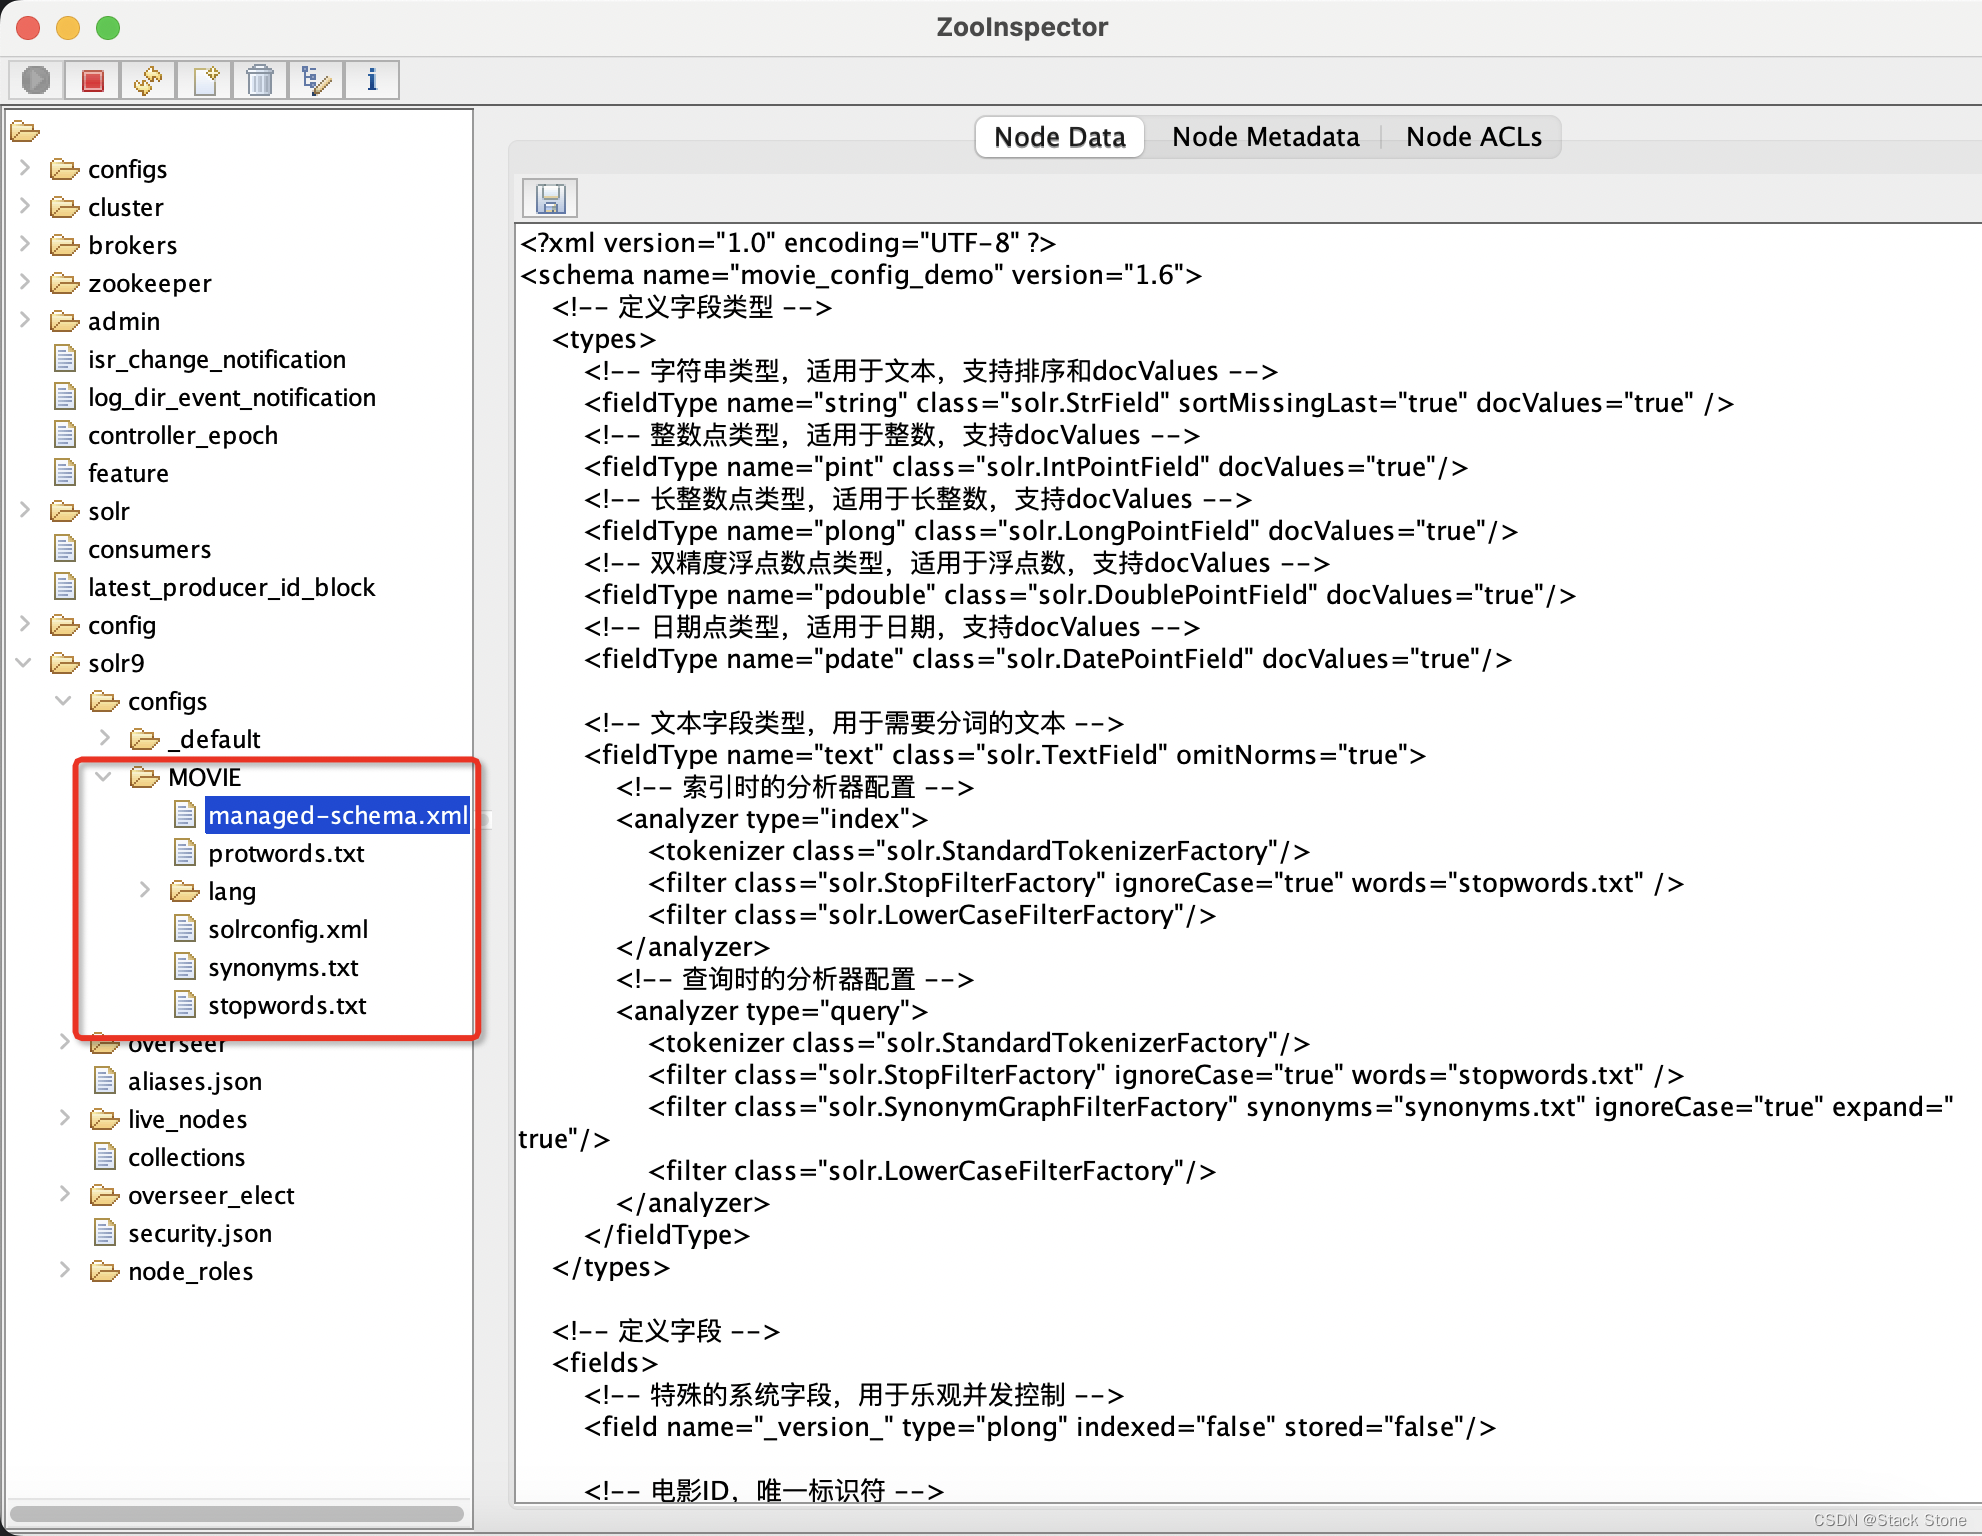Switch to the Node Data tab
Image resolution: width=1982 pixels, height=1536 pixels.
coord(1060,137)
